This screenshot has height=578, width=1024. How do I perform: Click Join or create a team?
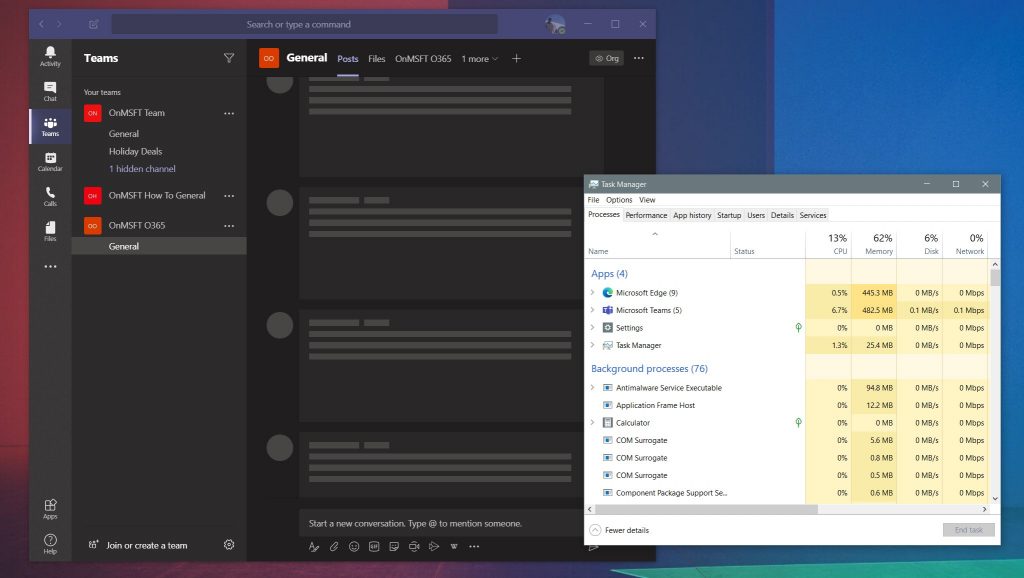[146, 545]
